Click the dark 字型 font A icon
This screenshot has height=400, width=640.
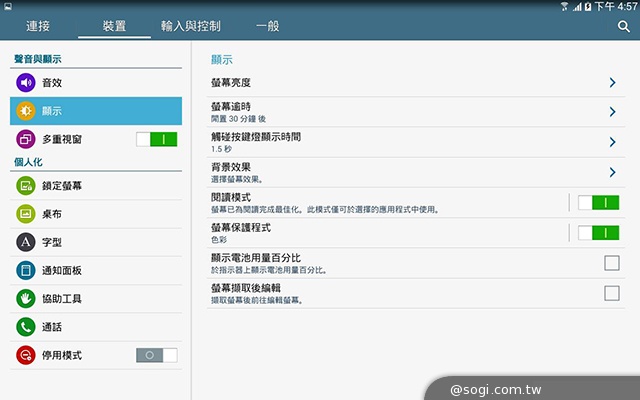point(26,242)
